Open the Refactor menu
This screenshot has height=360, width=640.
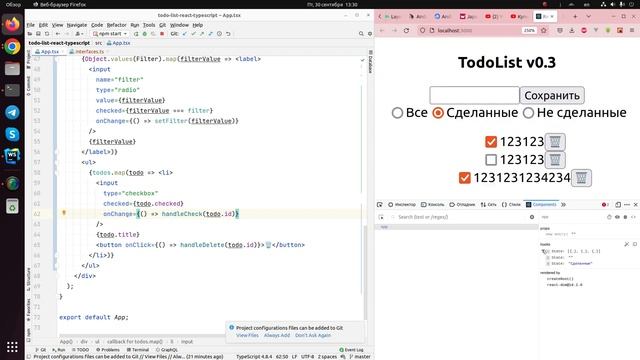pos(117,25)
